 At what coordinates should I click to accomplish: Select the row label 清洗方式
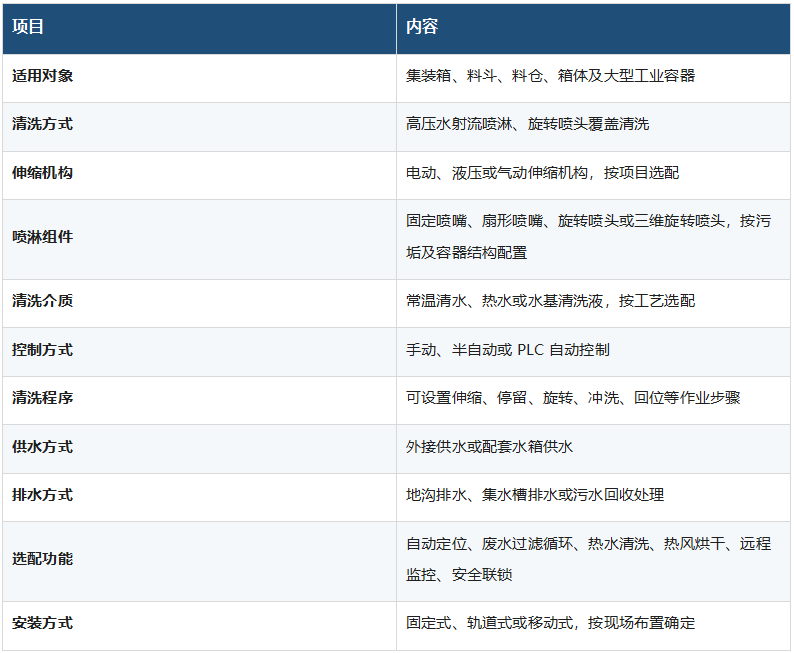click(43, 124)
